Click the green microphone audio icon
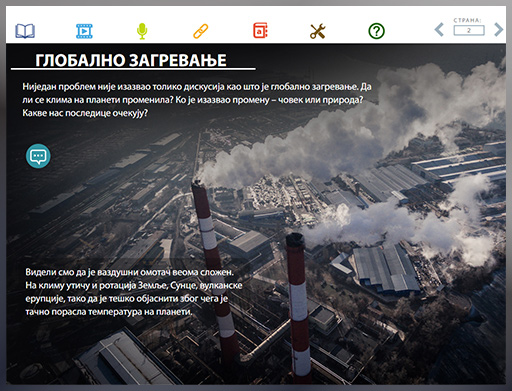The width and height of the screenshot is (512, 391). [142, 31]
